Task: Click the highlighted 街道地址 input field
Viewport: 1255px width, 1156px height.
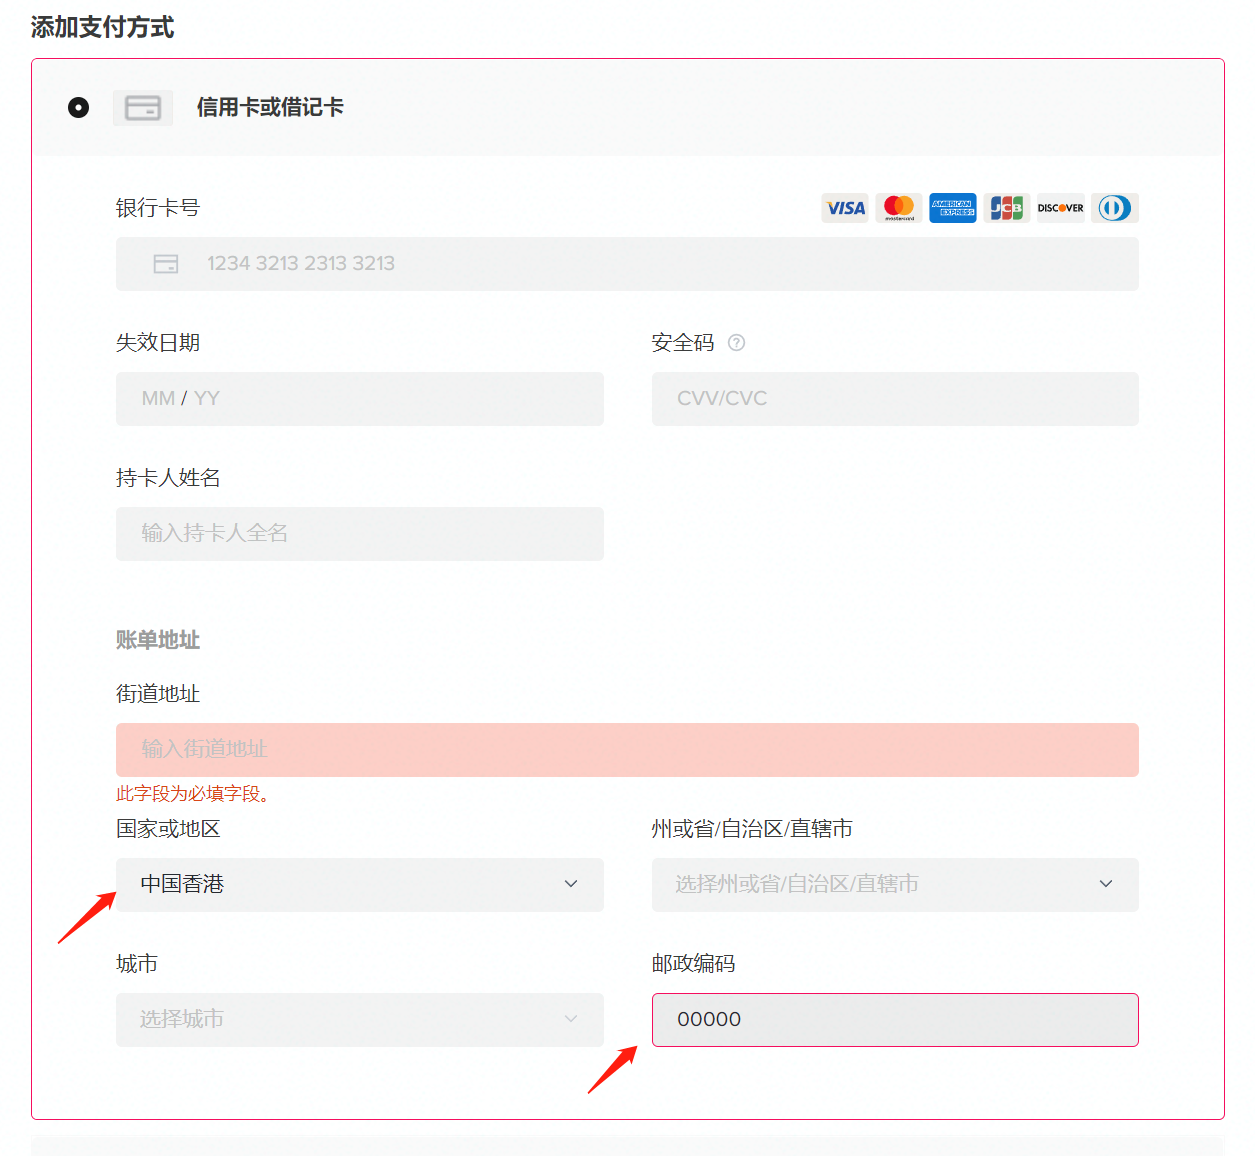Action: [x=627, y=749]
